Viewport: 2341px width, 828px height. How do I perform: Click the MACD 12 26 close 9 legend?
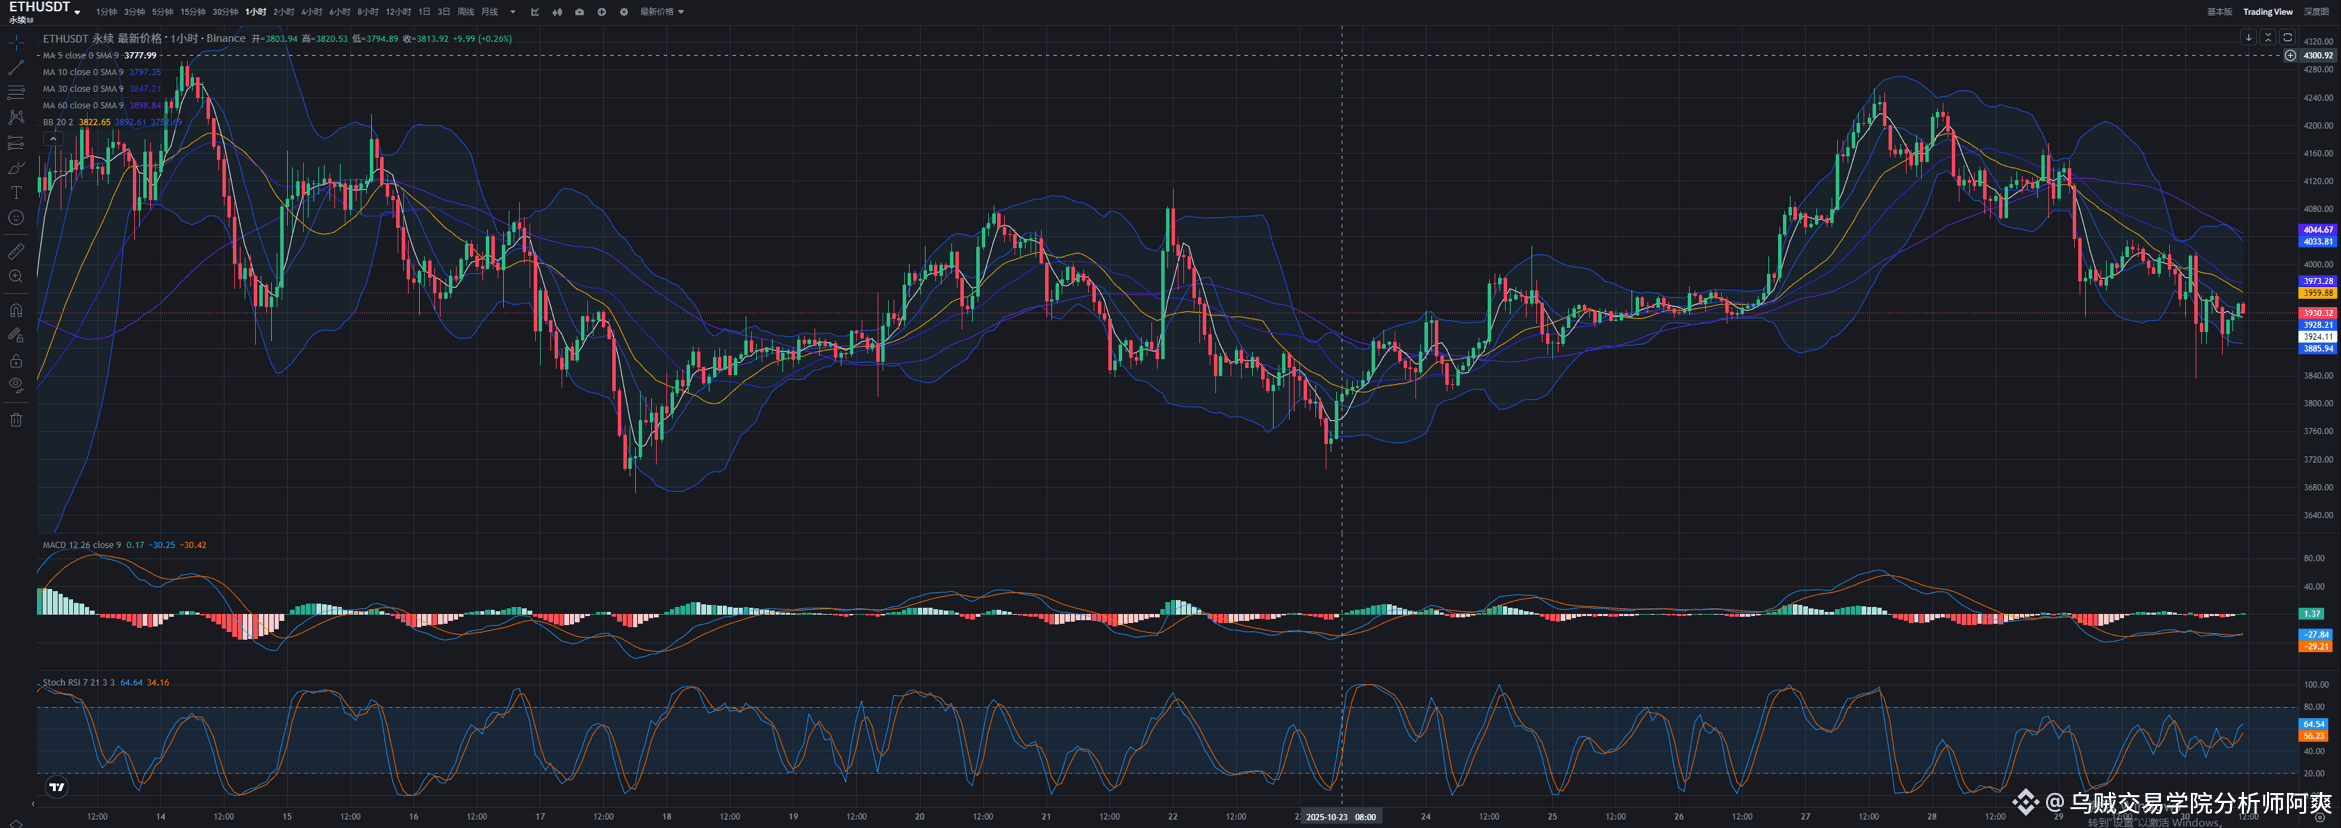point(124,545)
